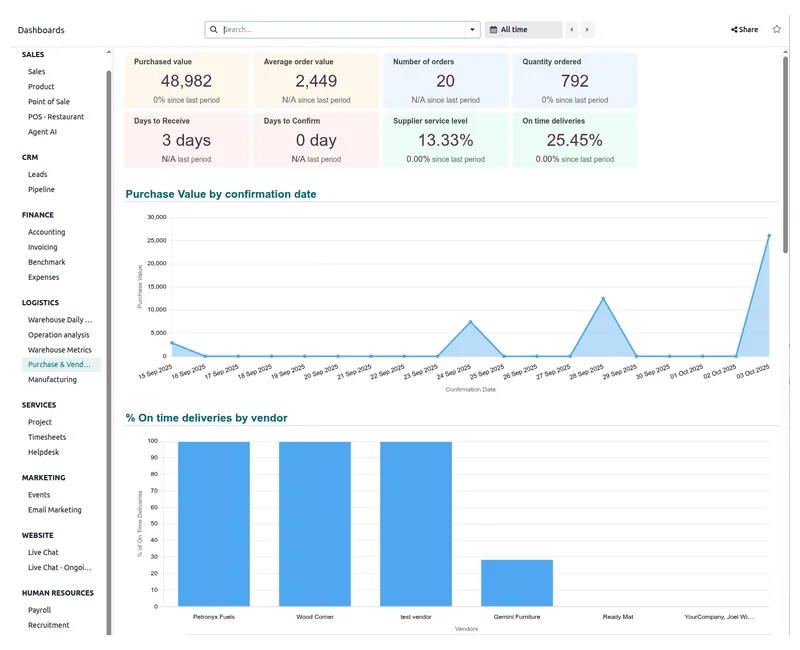
Task: Open the Point of Sale dashboard
Action: click(x=49, y=102)
